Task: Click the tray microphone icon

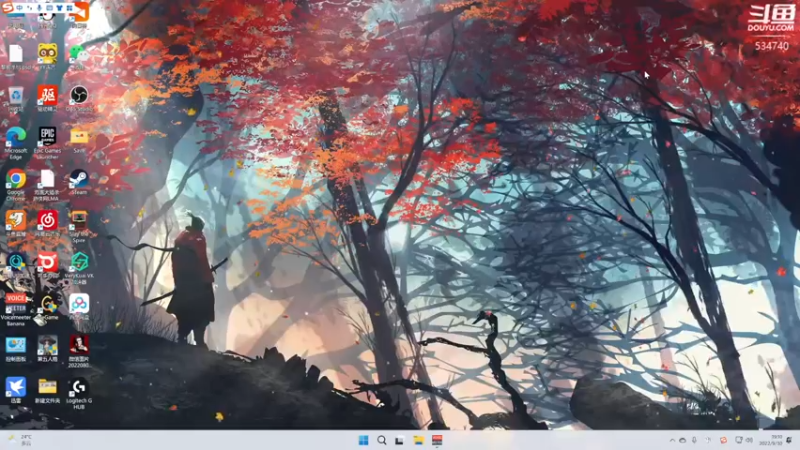Action: click(694, 440)
